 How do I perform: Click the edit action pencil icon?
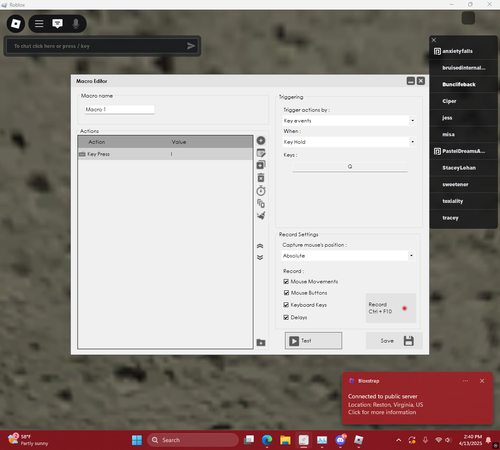261,153
